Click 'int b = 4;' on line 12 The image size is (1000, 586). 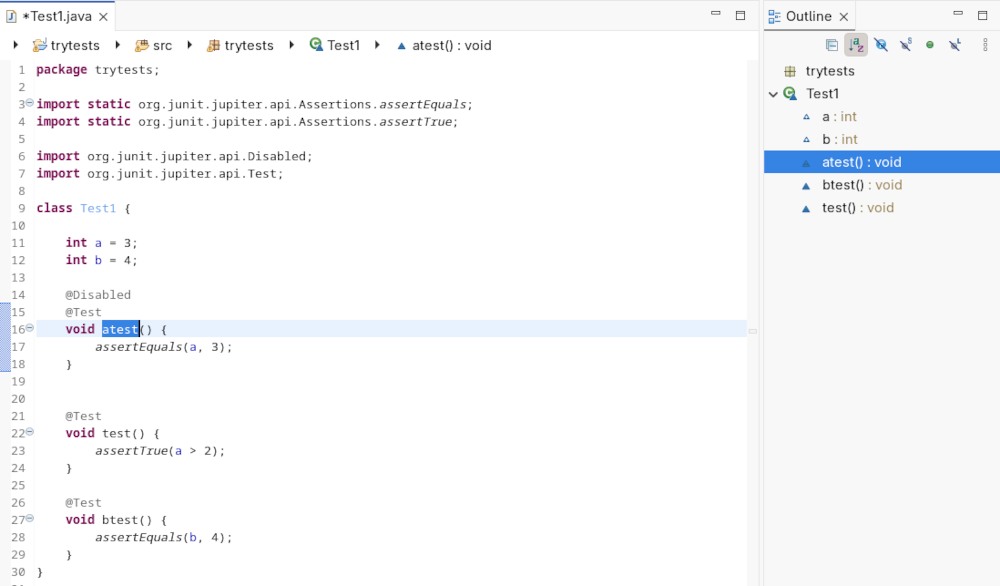(x=101, y=260)
